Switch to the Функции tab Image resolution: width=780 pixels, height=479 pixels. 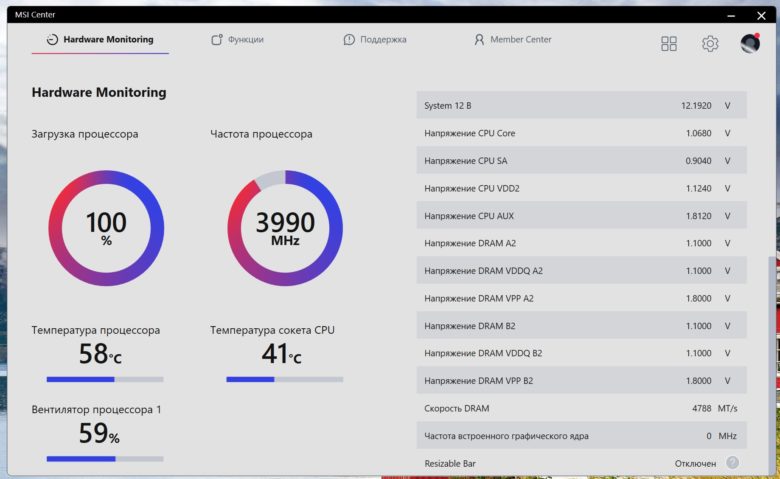tap(237, 39)
